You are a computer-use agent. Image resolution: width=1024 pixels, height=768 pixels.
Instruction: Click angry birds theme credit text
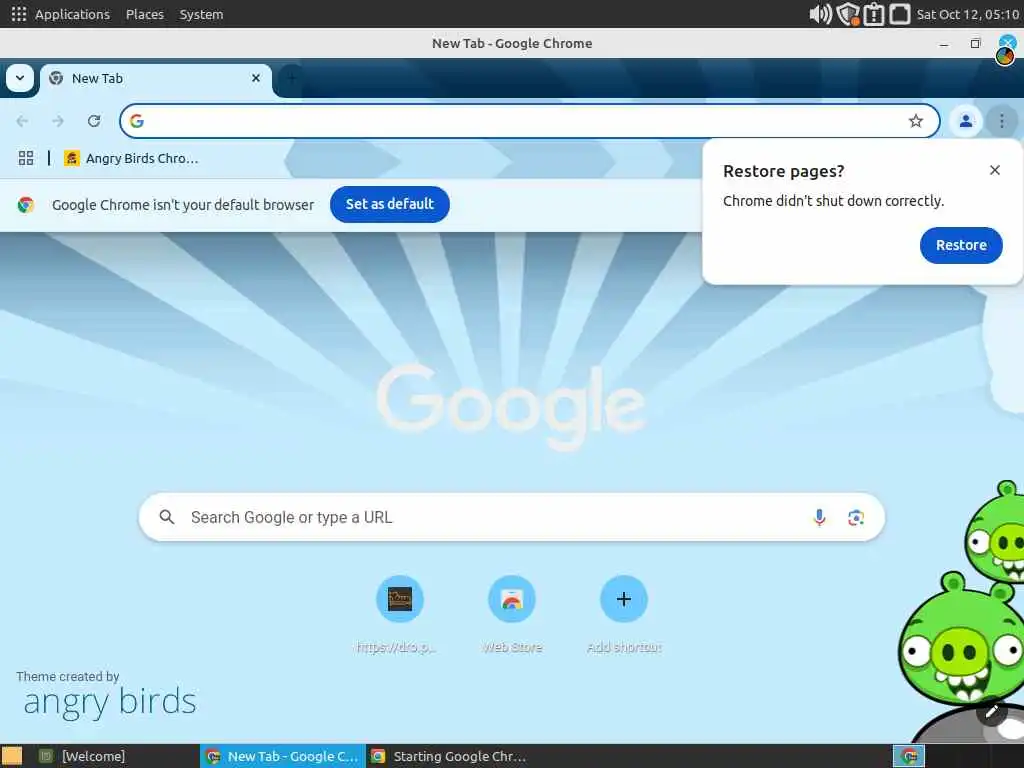click(109, 702)
